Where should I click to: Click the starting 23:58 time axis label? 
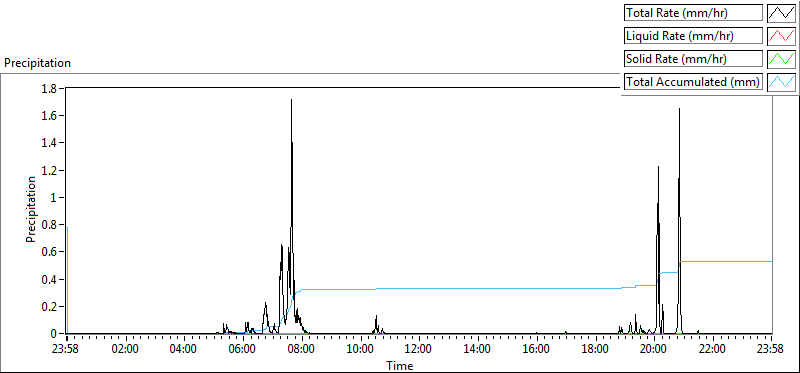pyautogui.click(x=66, y=350)
